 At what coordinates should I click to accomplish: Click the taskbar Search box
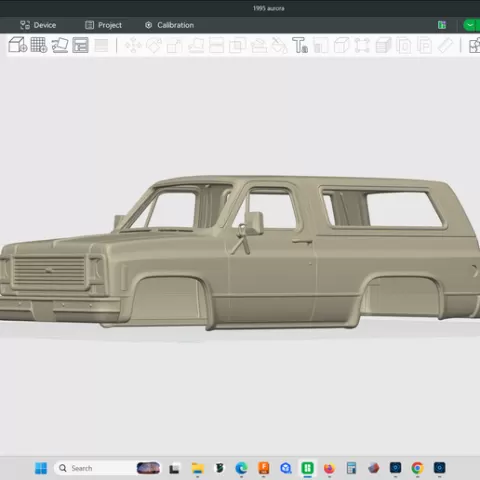[107, 468]
